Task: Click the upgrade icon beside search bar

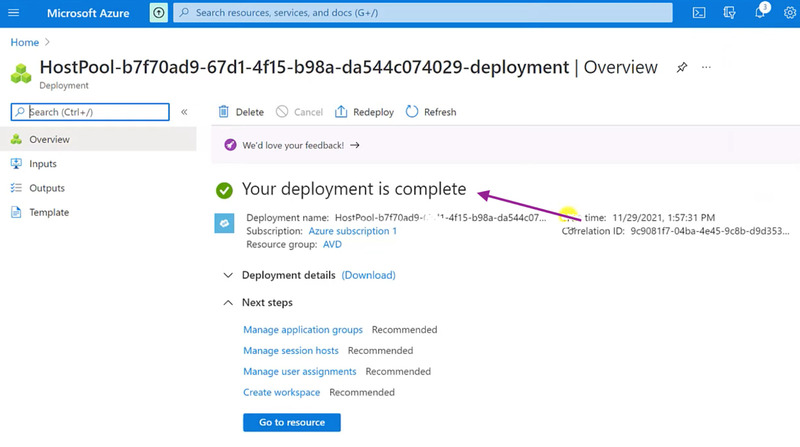Action: click(x=159, y=13)
